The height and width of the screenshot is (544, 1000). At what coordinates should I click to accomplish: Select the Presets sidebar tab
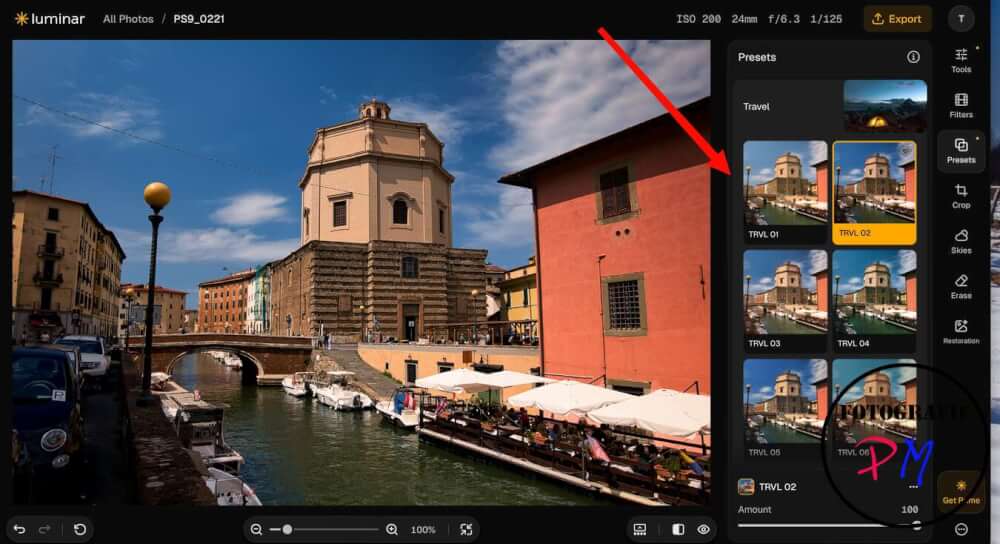pos(960,151)
